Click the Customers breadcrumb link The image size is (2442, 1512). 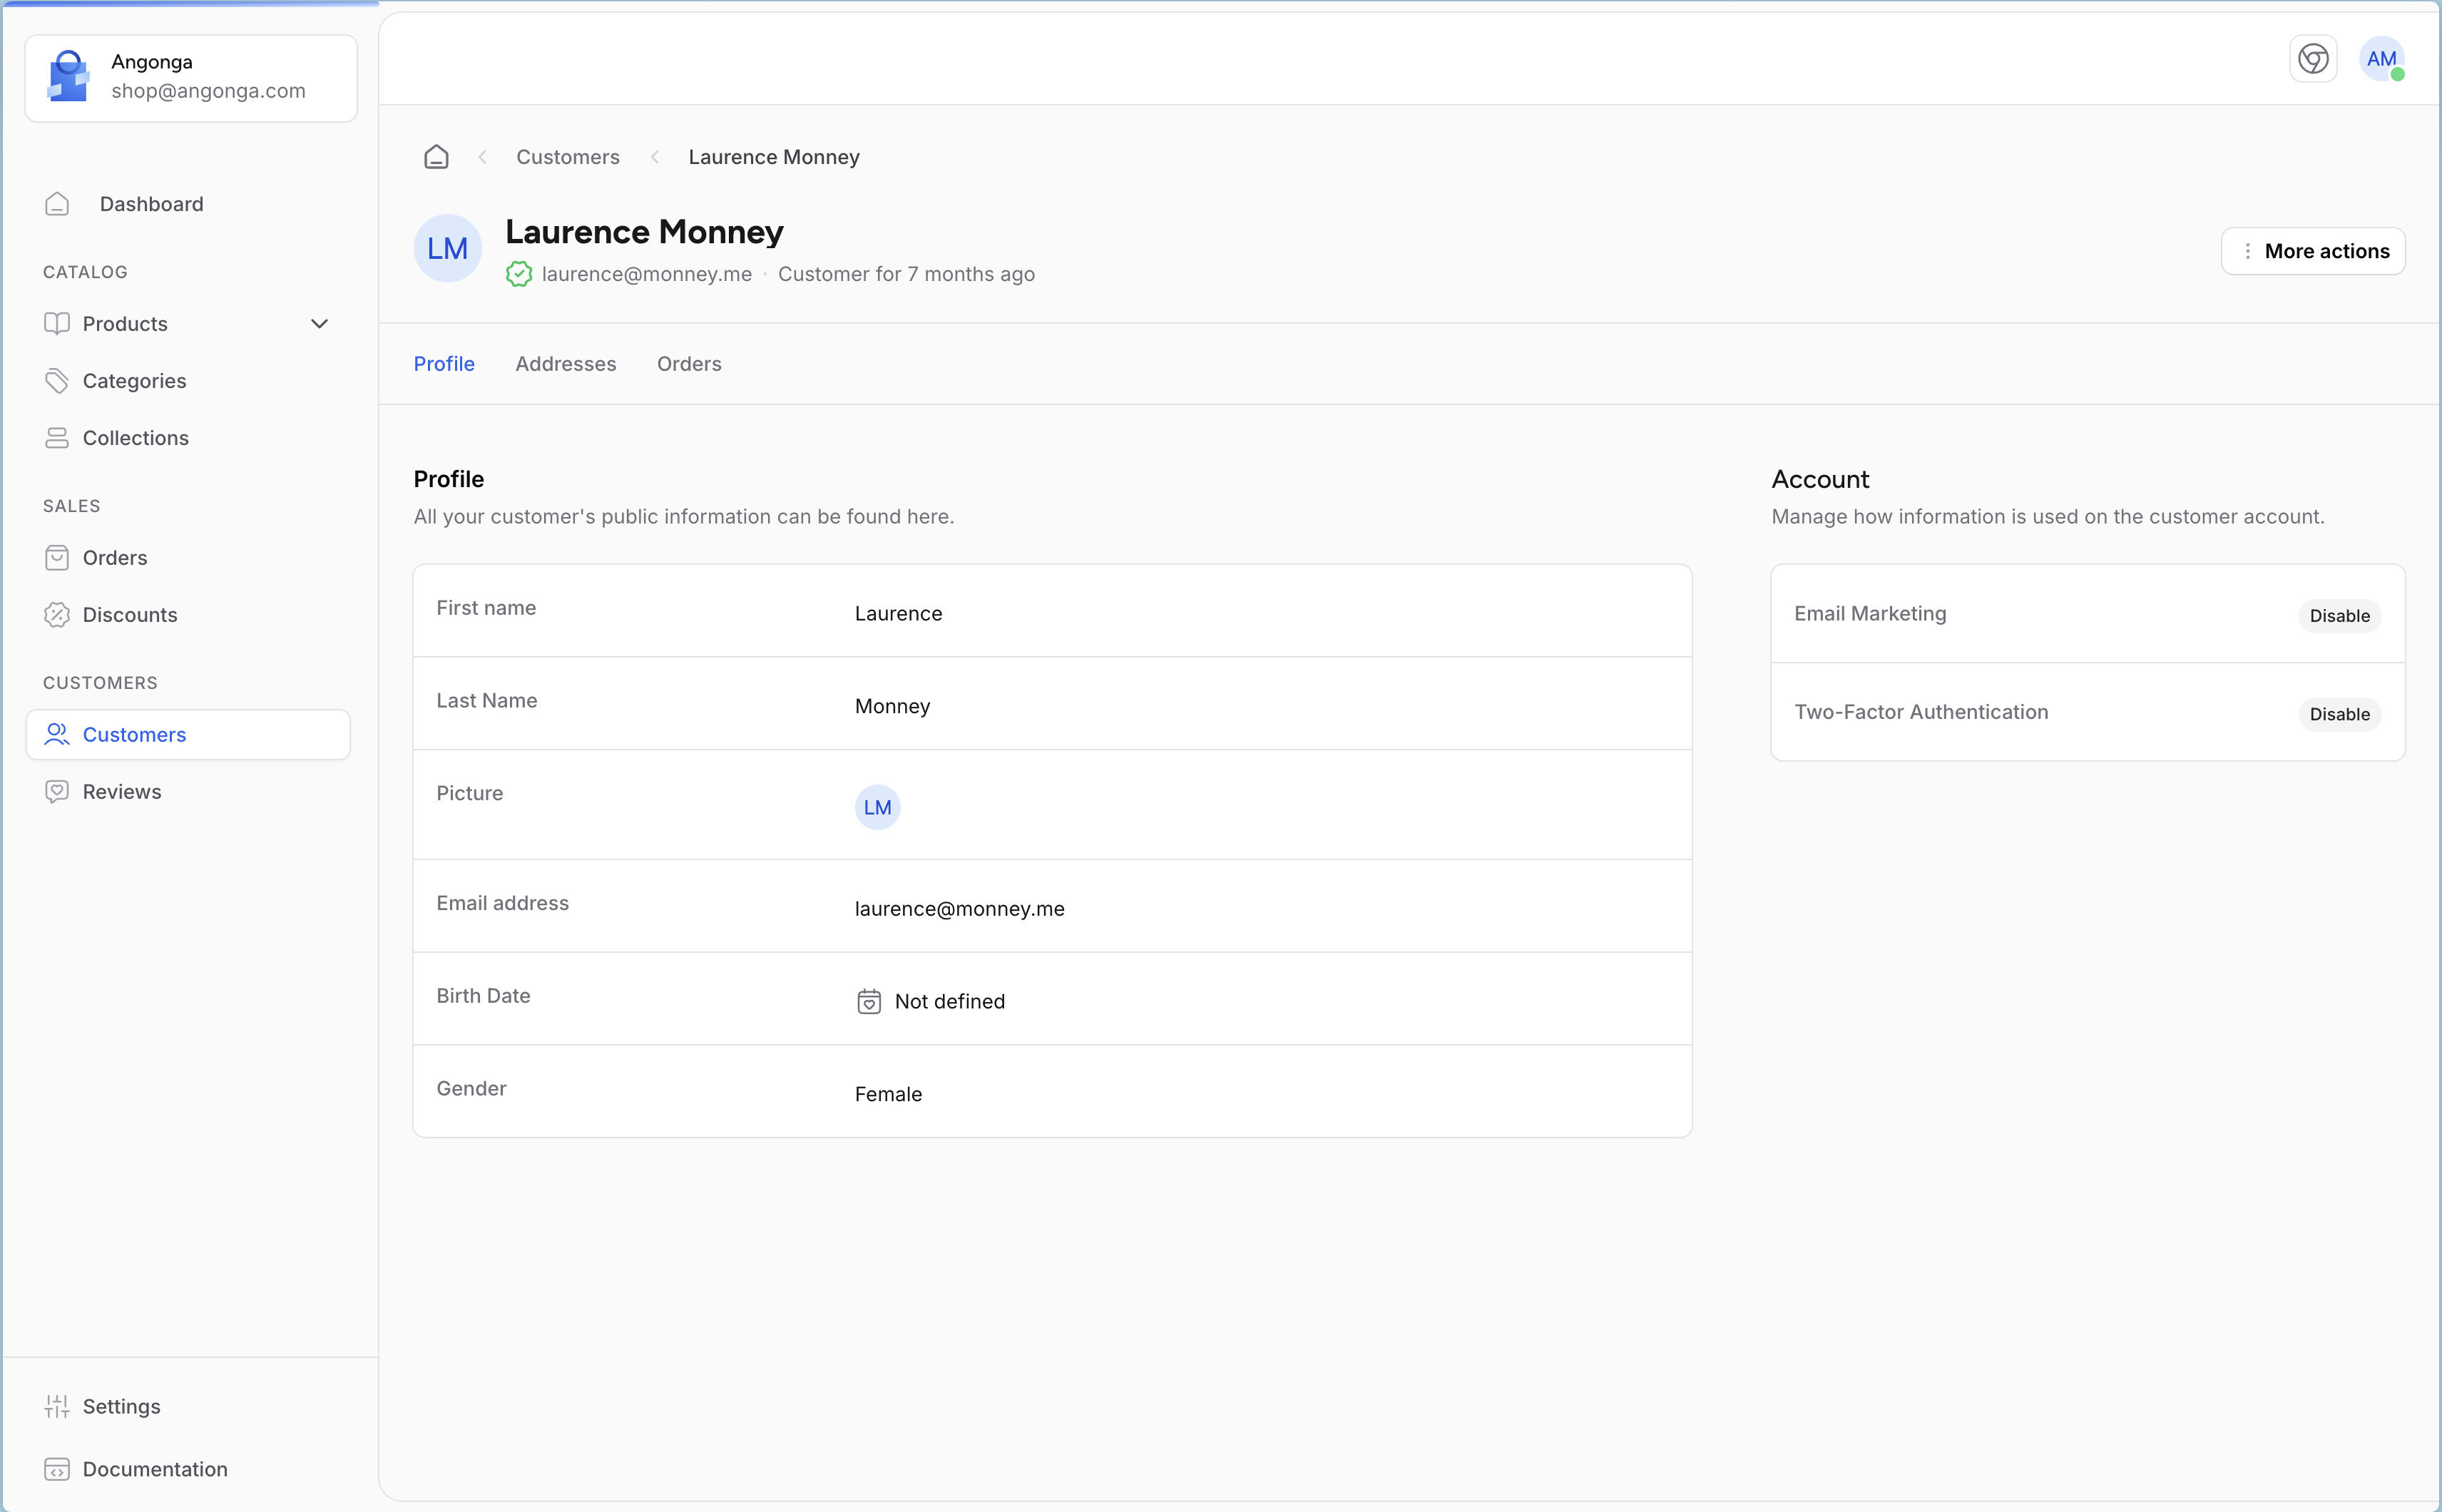[x=567, y=157]
